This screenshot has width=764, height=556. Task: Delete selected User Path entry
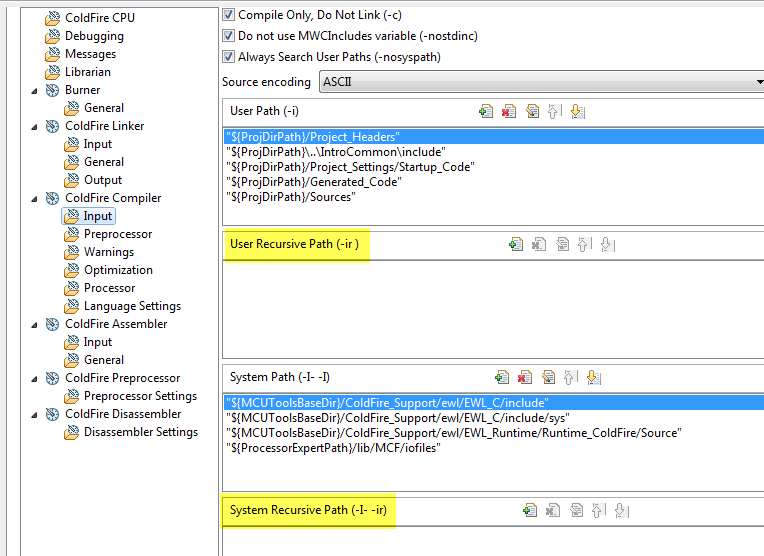click(x=509, y=112)
